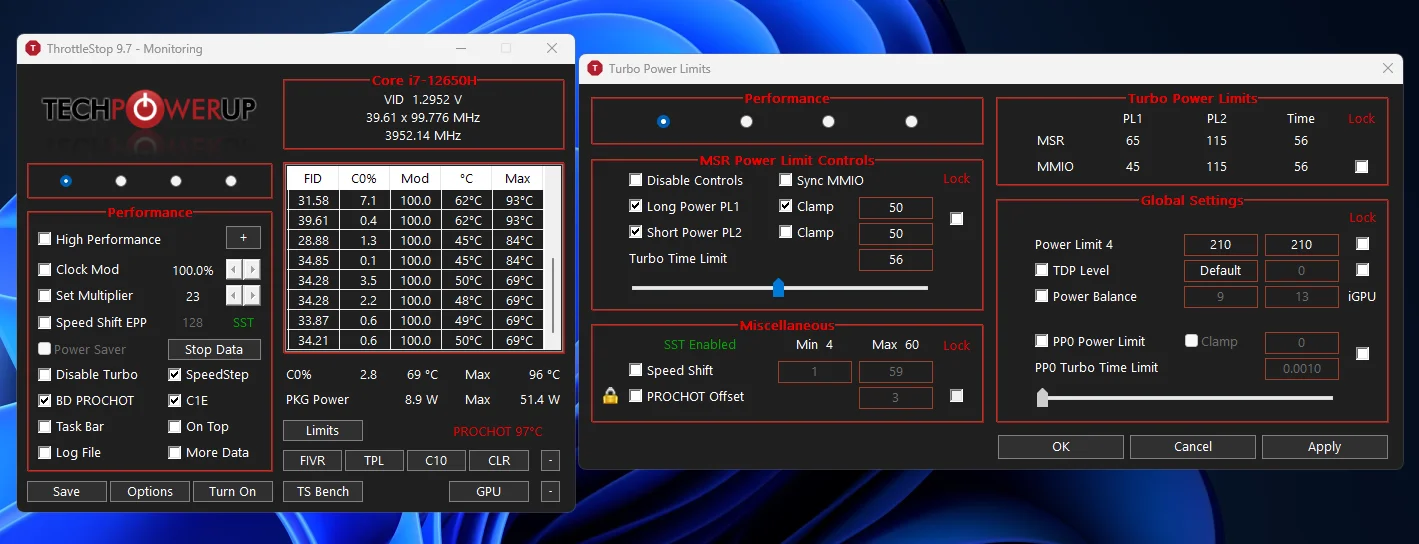Check Clamp in the Short Power PL2 row

click(x=786, y=232)
